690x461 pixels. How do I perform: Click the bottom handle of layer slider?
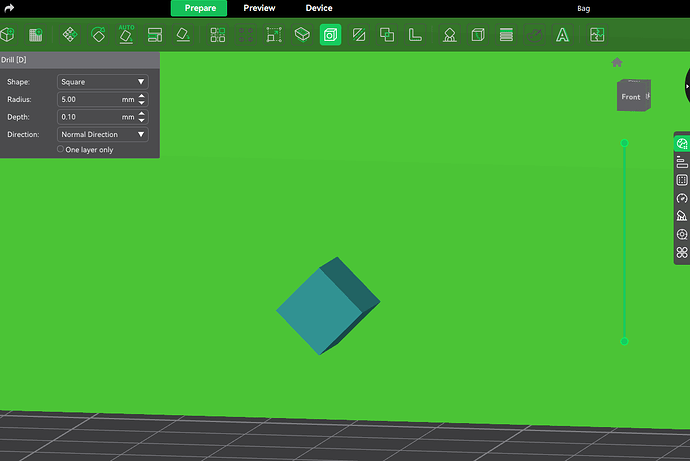[x=624, y=341]
